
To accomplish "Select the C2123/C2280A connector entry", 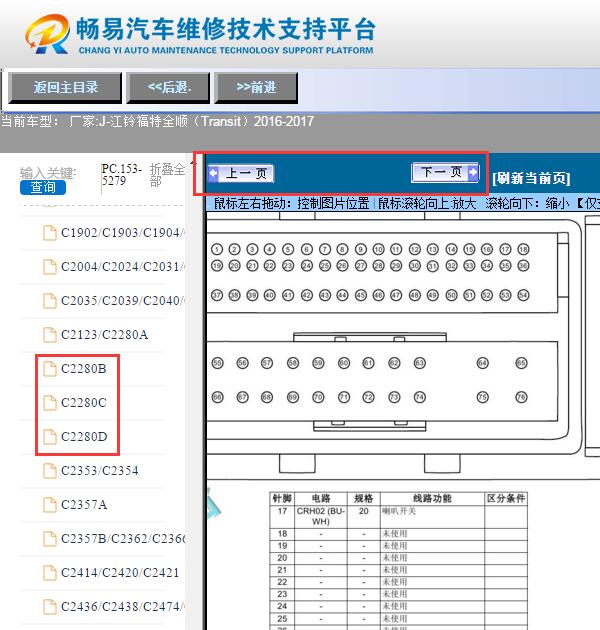I will 104,335.
